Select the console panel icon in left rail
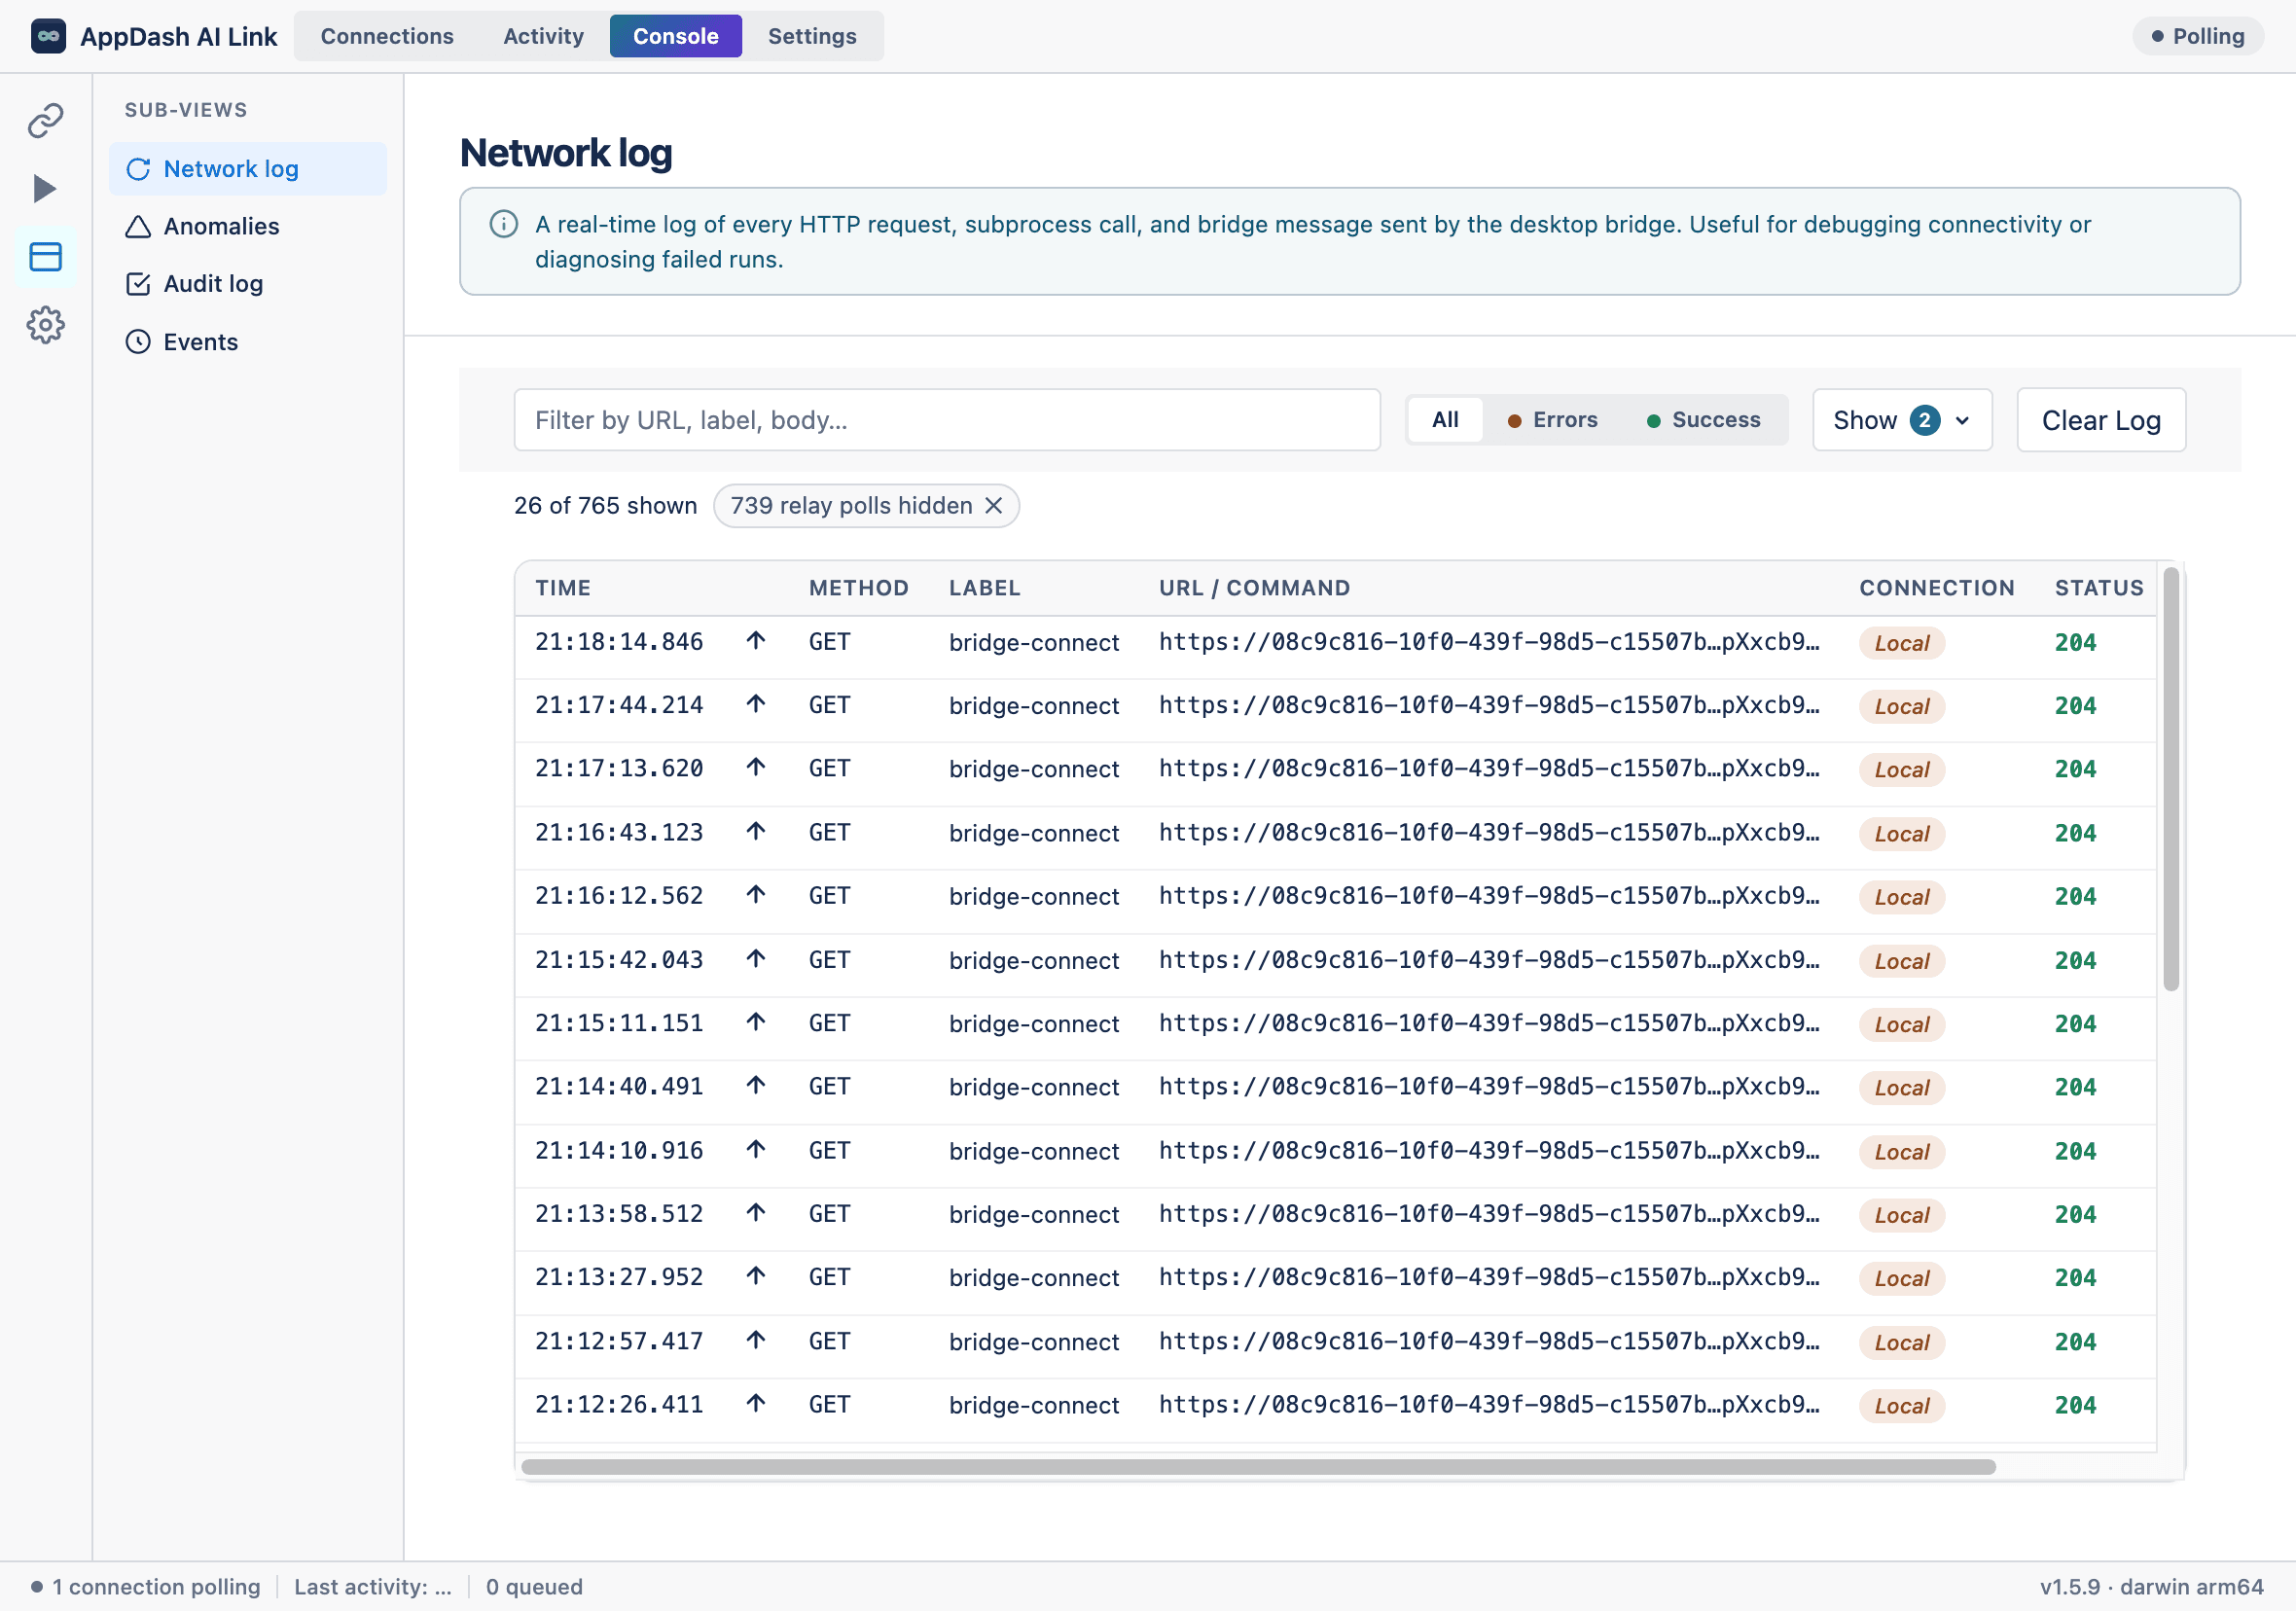The height and width of the screenshot is (1611, 2296). coord(46,257)
